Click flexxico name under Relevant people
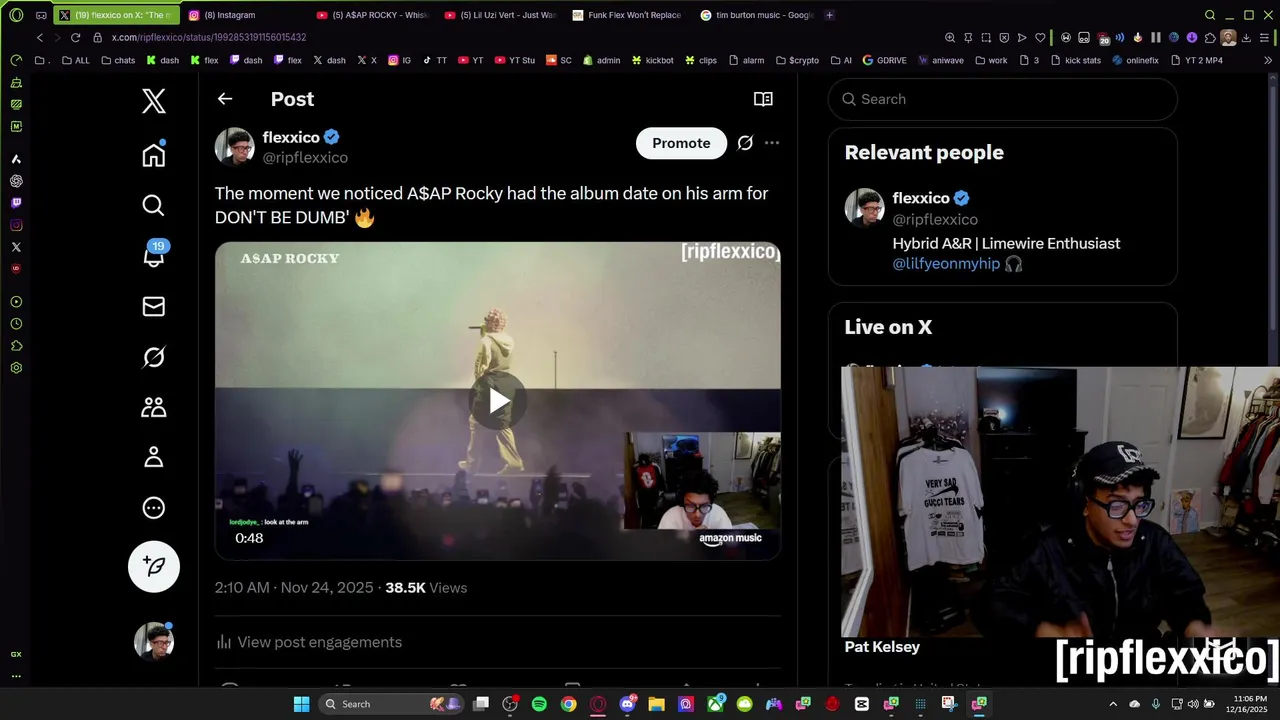 [x=921, y=198]
